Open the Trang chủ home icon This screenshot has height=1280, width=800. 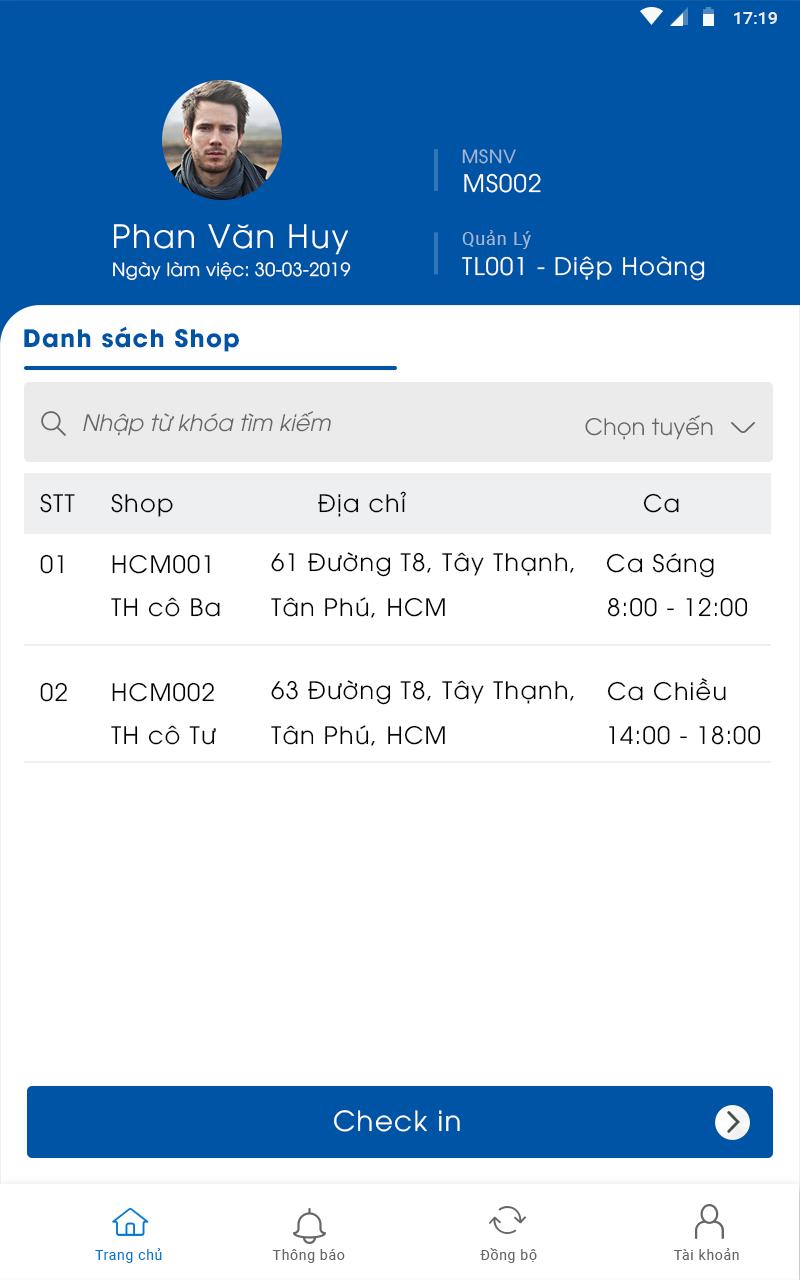130,1222
